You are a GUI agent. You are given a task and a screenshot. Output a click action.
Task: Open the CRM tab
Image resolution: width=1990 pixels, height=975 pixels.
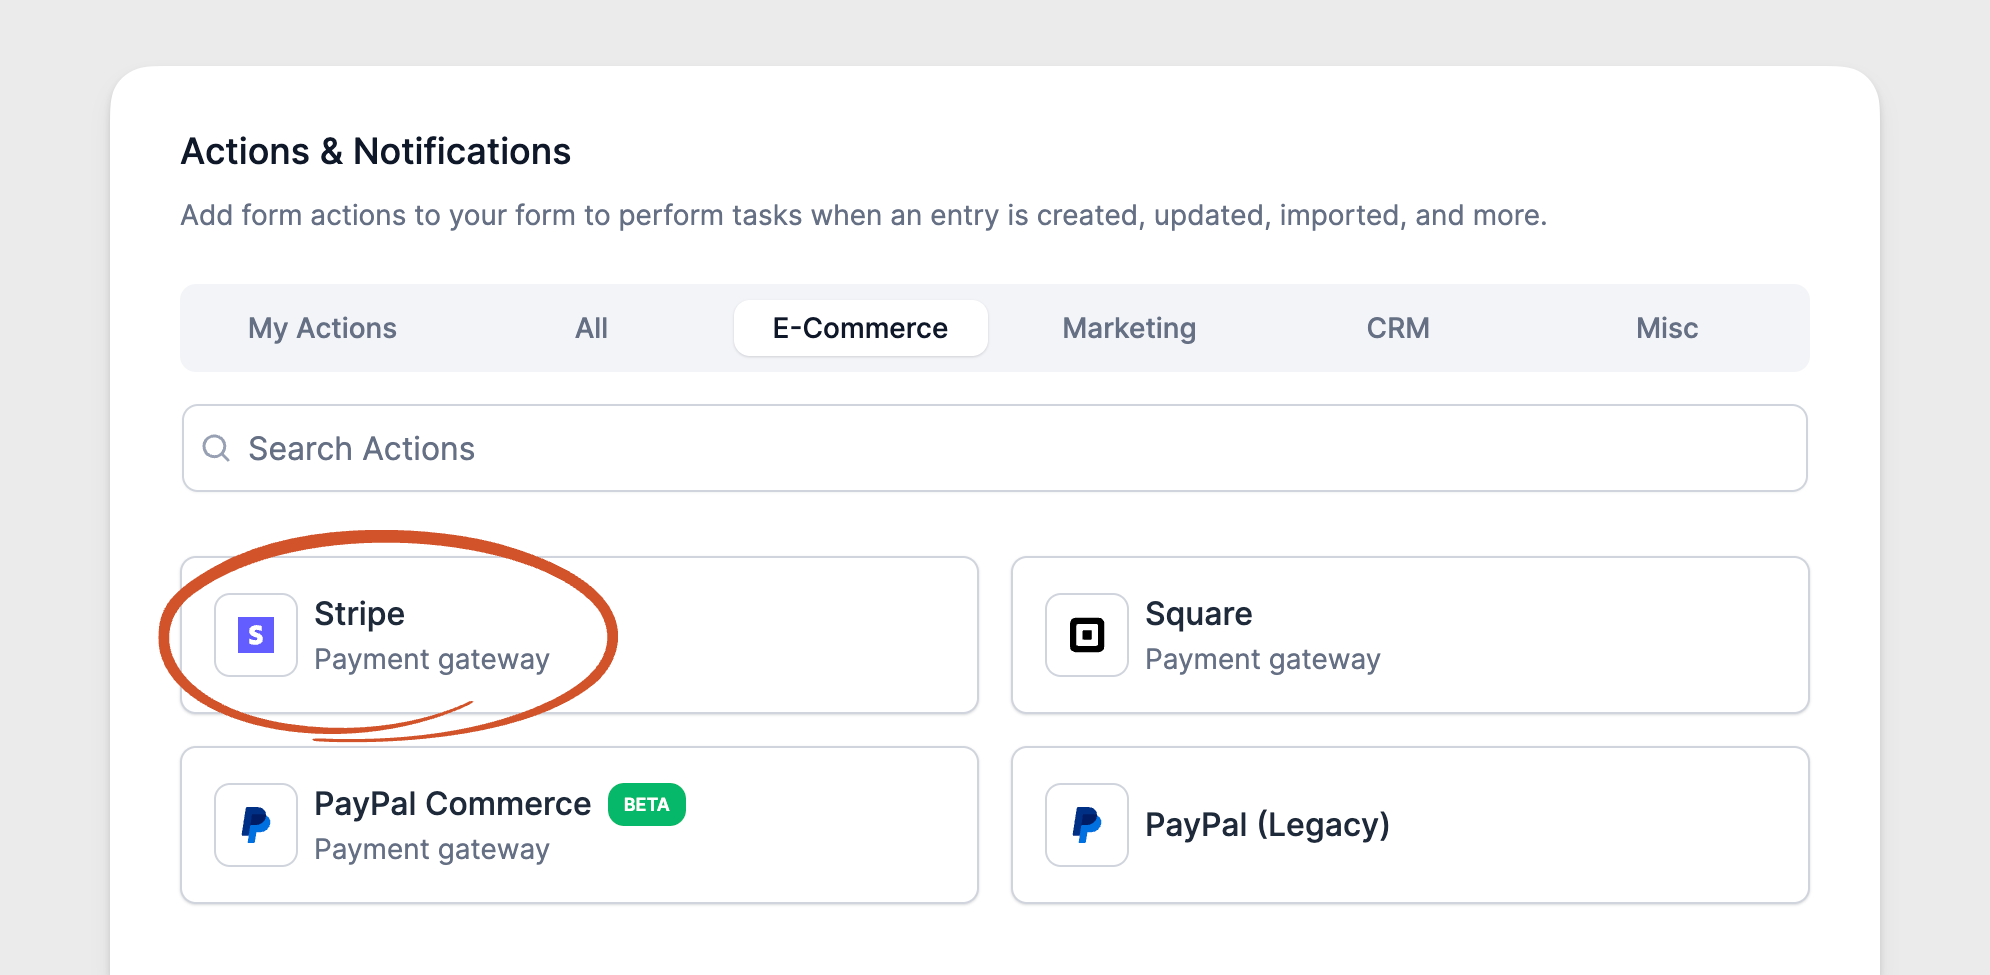(1398, 328)
